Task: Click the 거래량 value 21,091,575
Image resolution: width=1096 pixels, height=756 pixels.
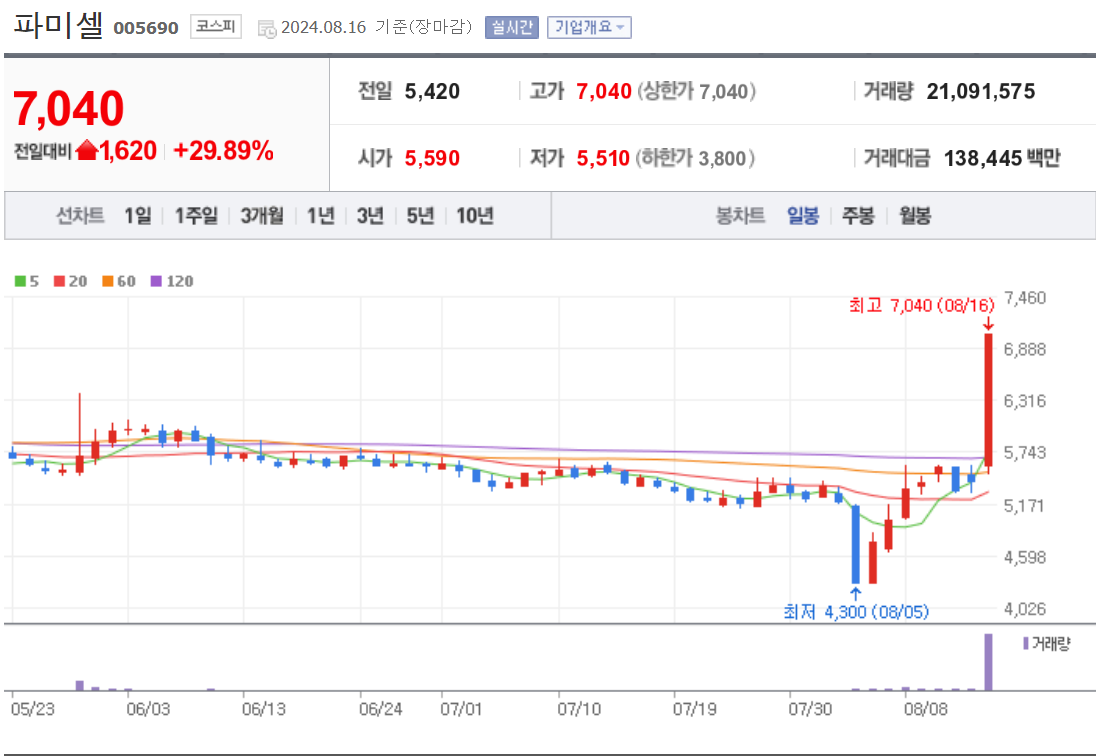Action: [x=981, y=92]
